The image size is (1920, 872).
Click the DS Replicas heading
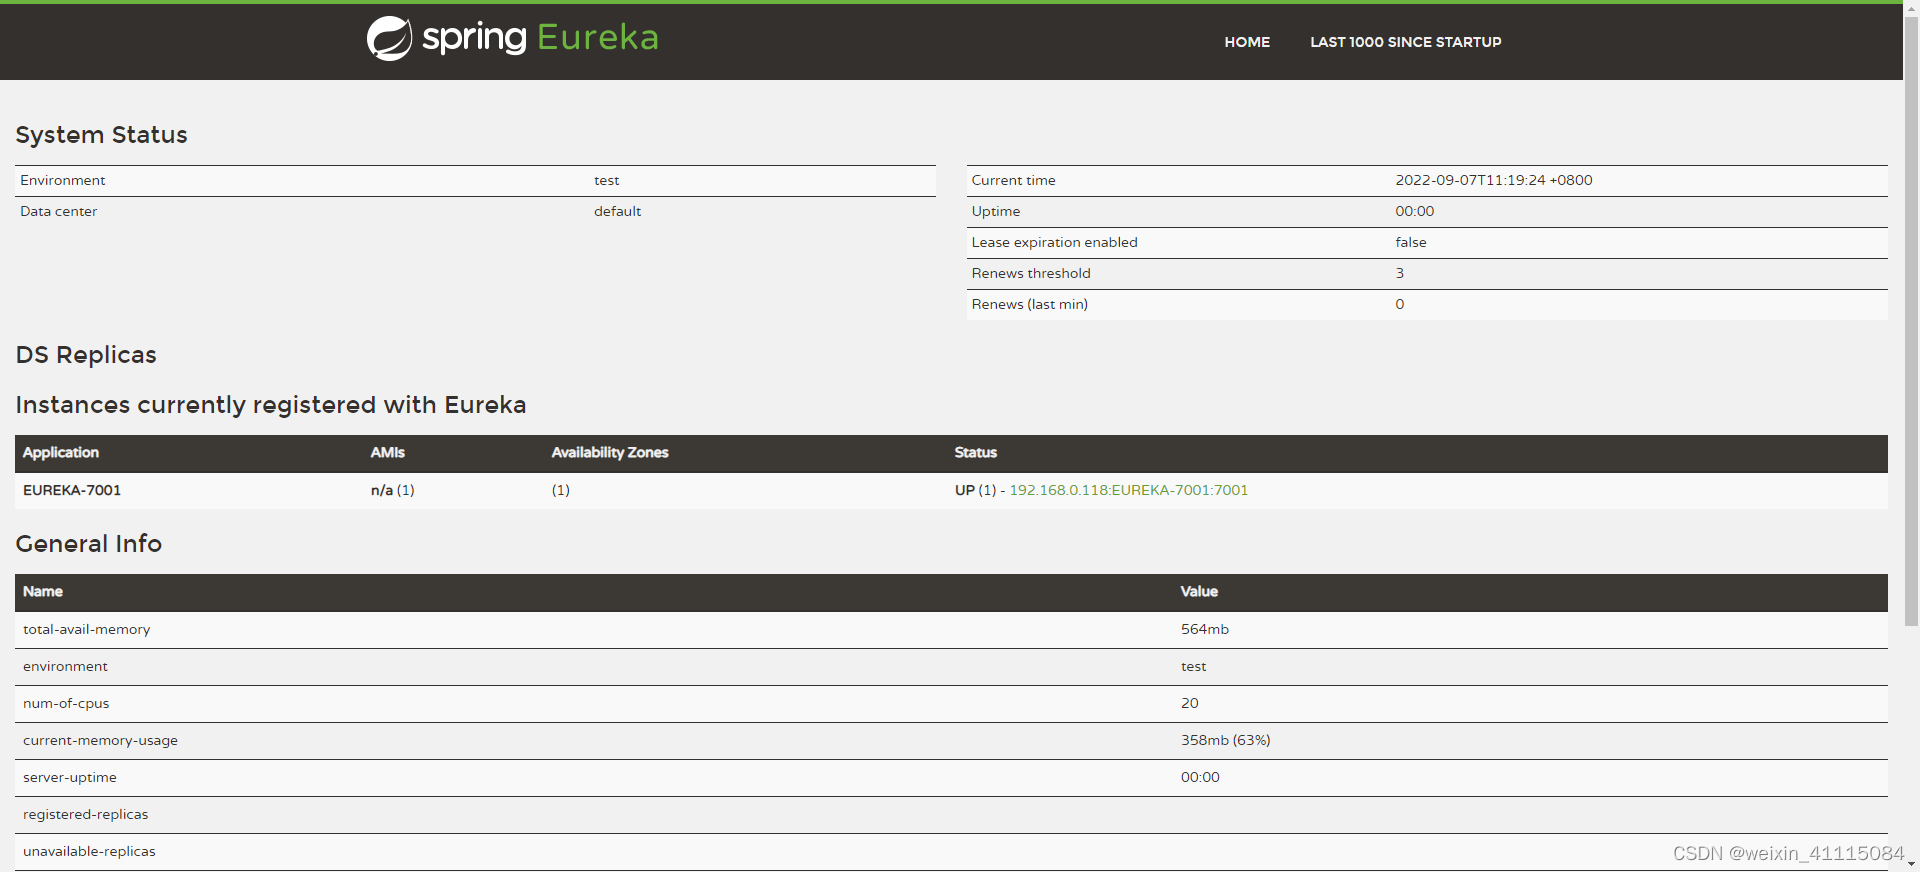point(86,355)
